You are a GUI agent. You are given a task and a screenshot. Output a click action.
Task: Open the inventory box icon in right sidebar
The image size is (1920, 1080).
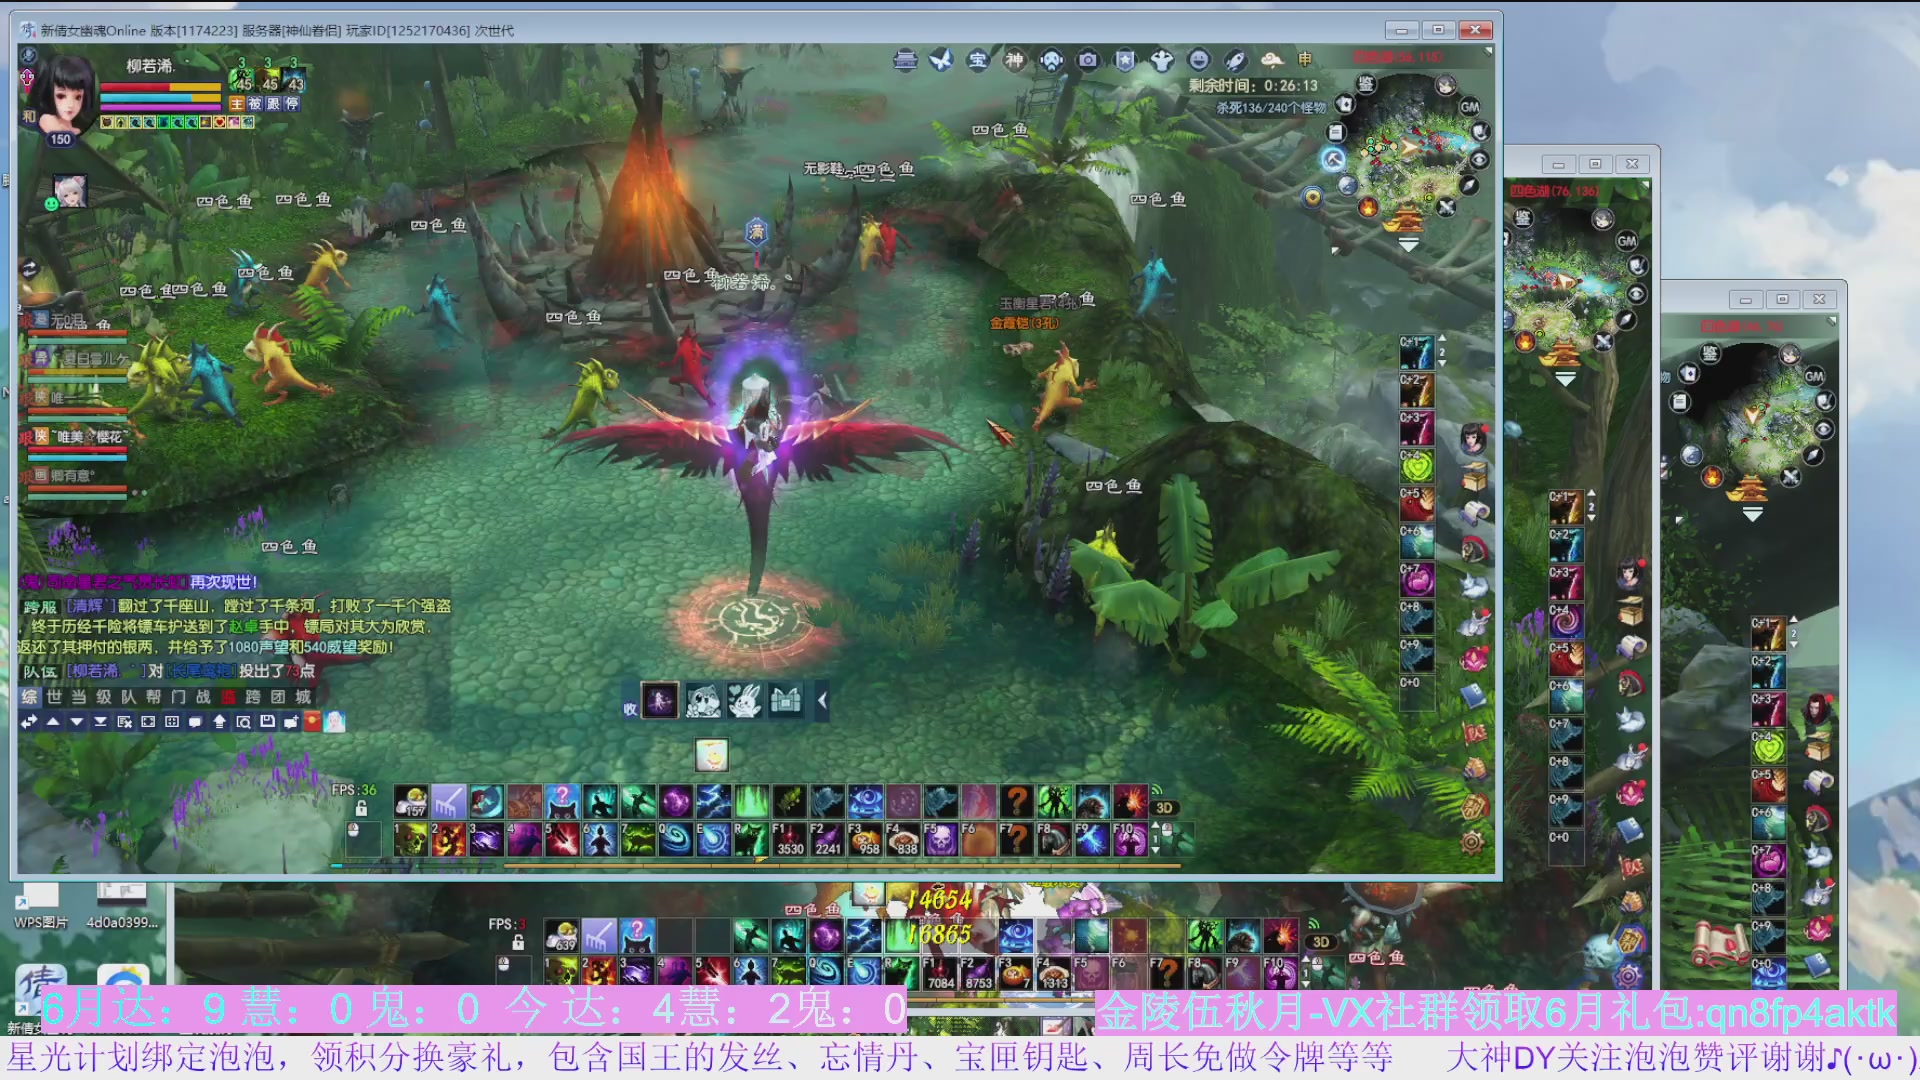[x=1473, y=477]
